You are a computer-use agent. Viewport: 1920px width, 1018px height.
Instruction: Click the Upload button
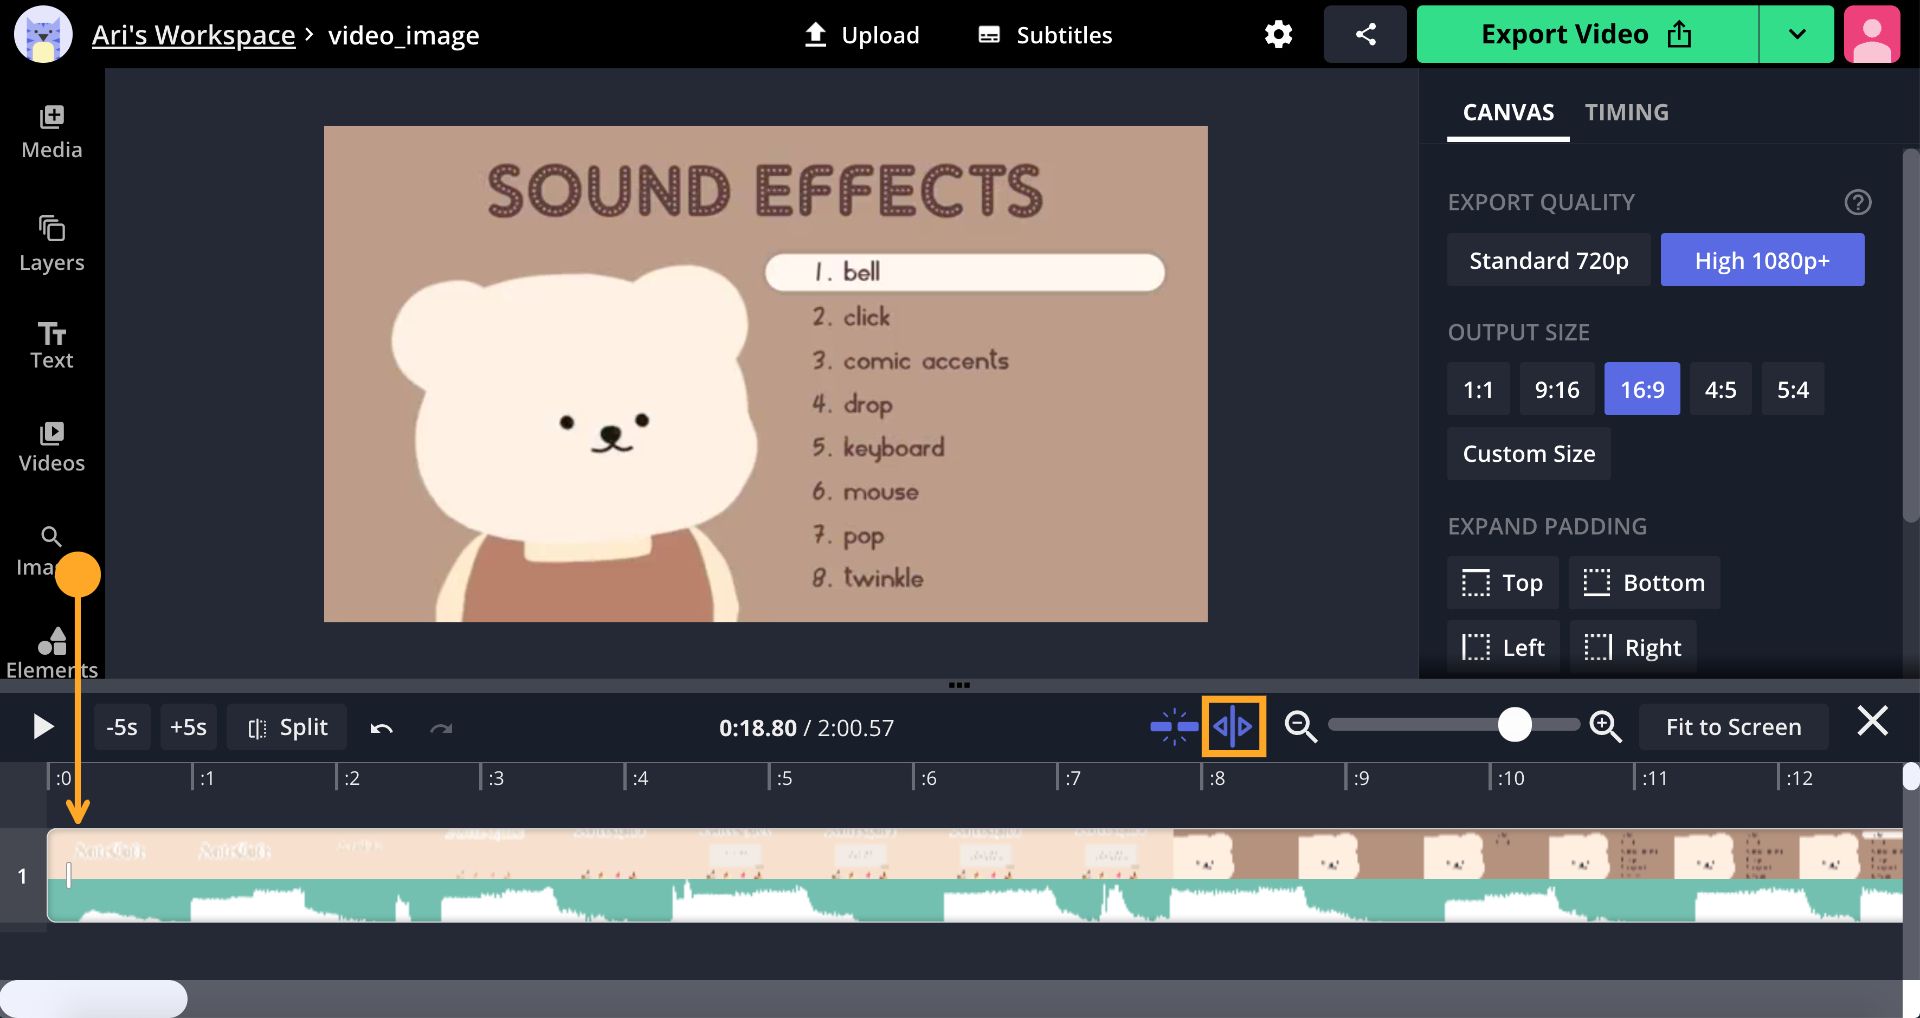point(861,35)
